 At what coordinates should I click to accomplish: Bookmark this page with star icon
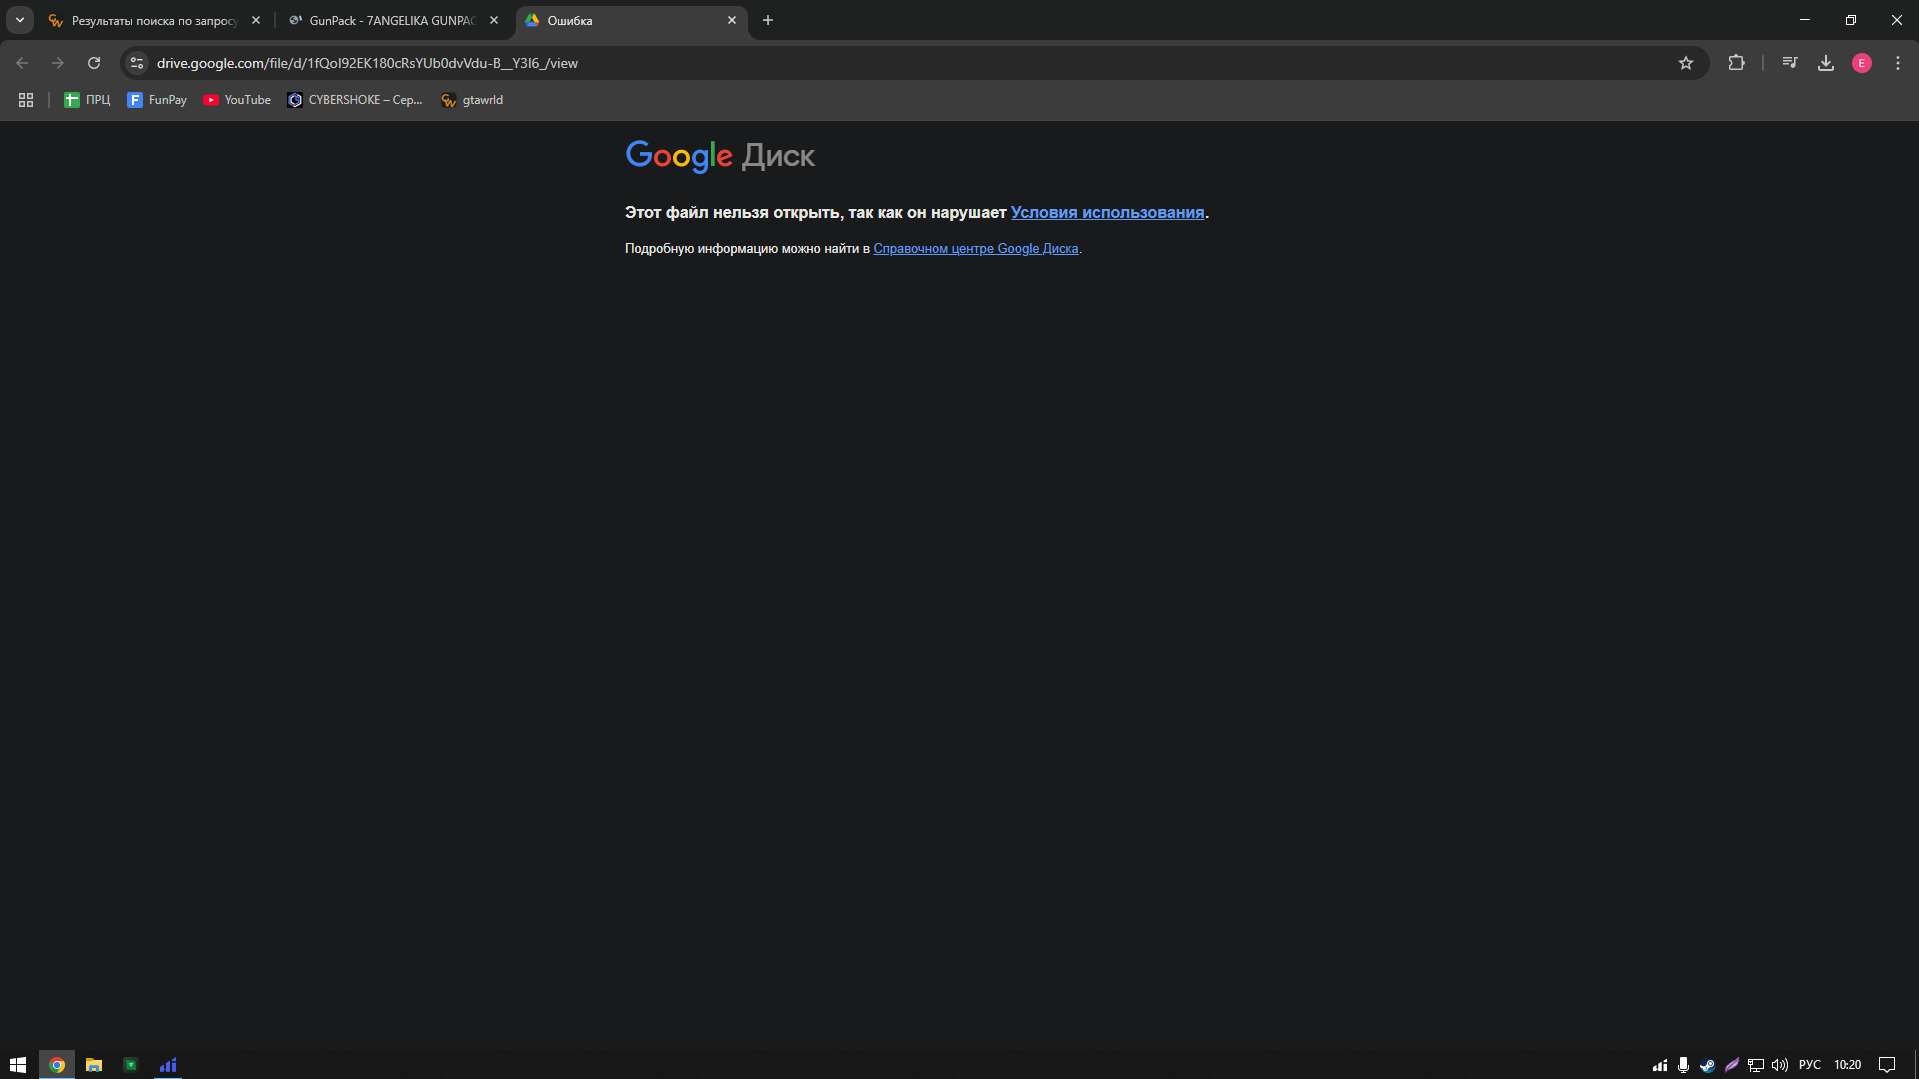pyautogui.click(x=1686, y=63)
